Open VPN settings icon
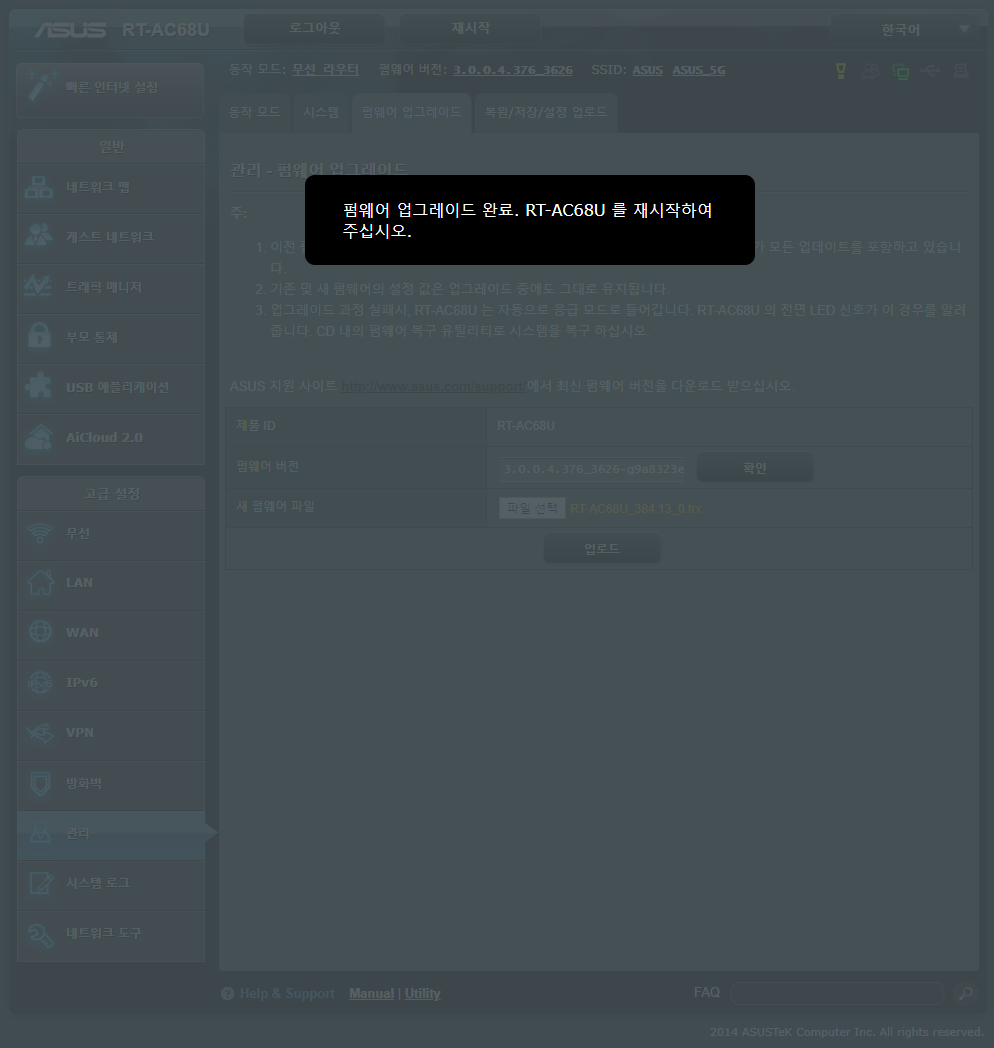Screen dimensions: 994x1048 (40, 733)
